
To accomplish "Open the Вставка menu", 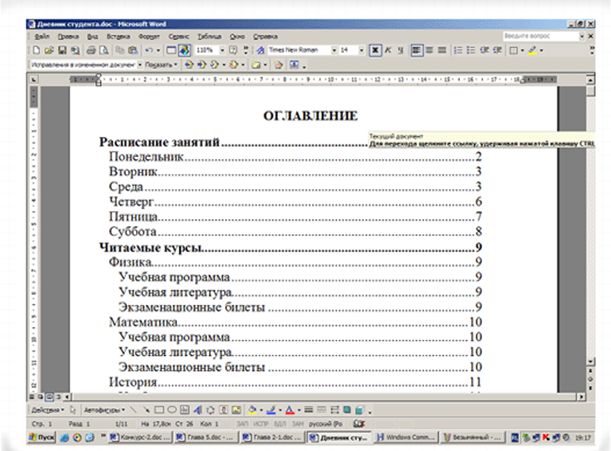I will [x=118, y=36].
